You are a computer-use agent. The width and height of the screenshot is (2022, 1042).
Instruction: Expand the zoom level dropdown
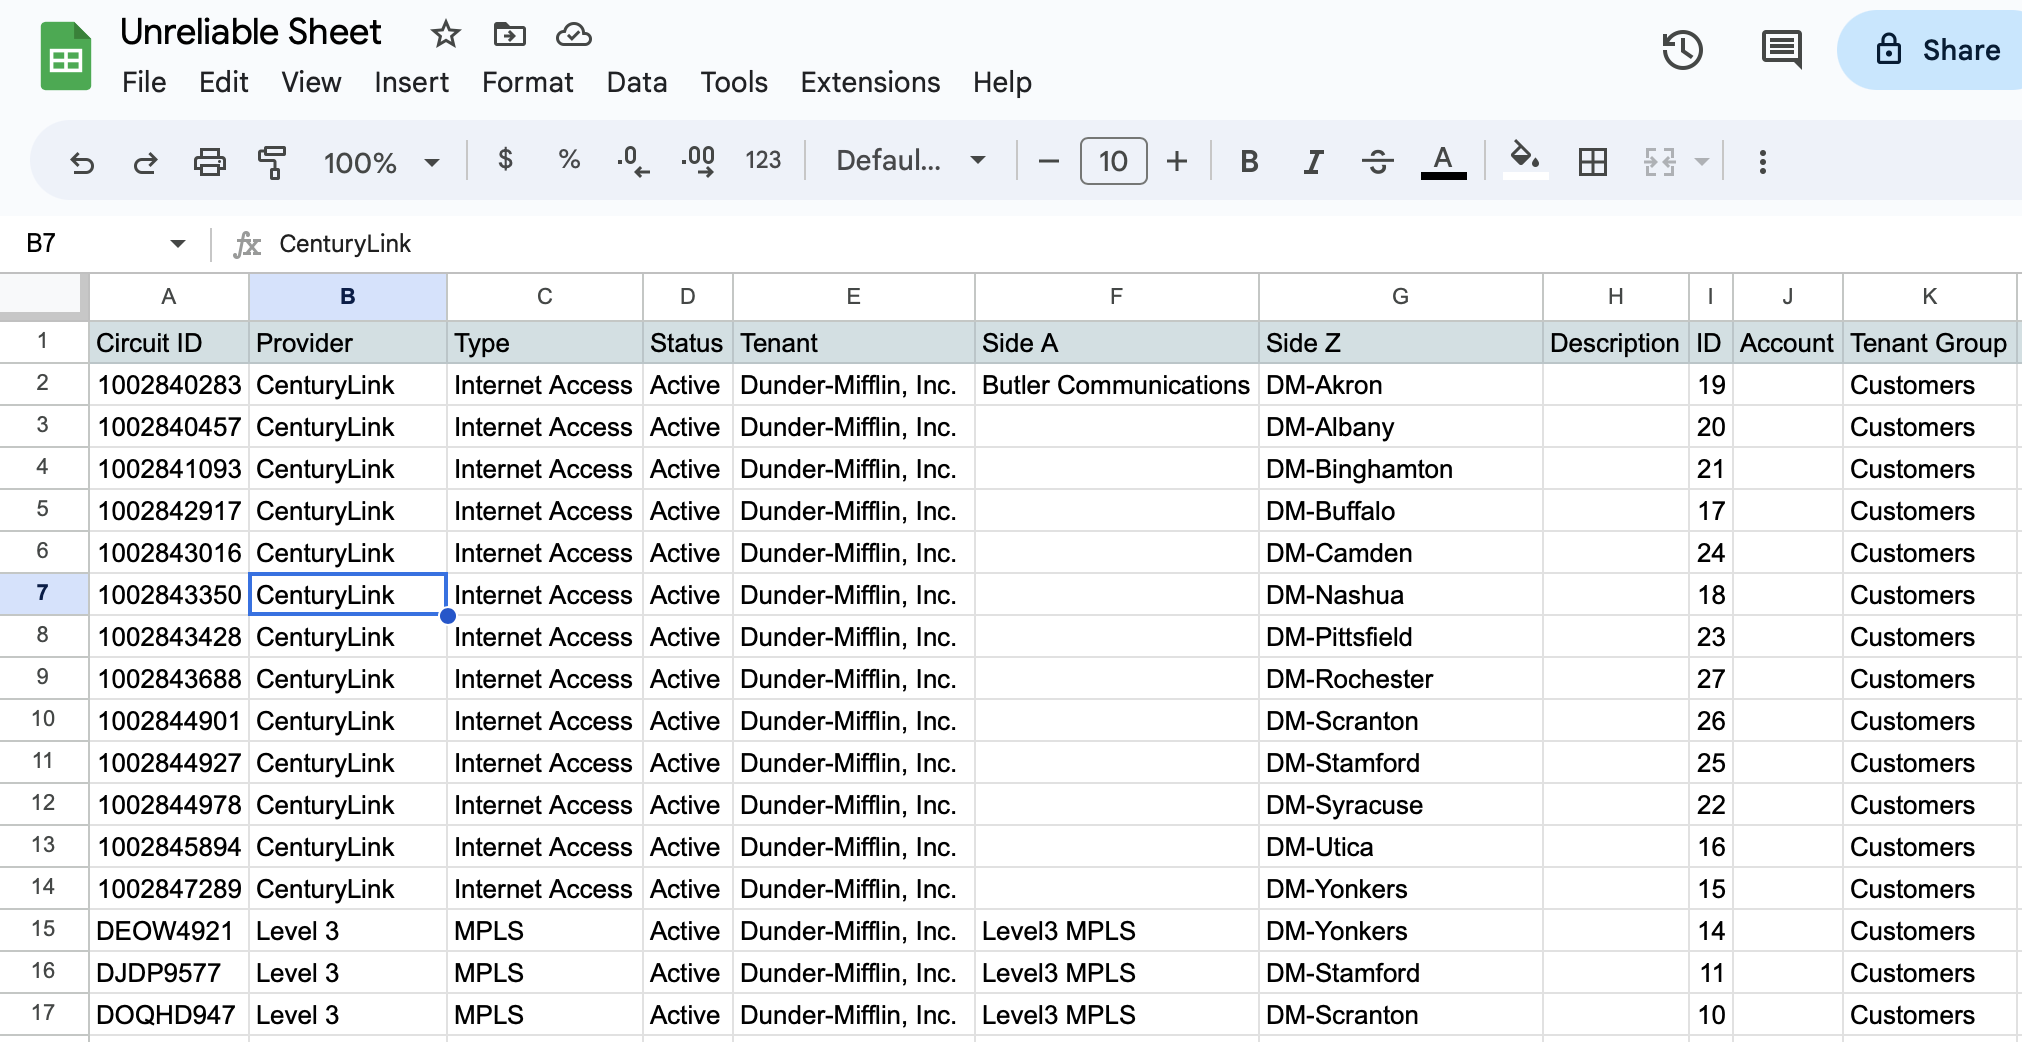coord(381,162)
